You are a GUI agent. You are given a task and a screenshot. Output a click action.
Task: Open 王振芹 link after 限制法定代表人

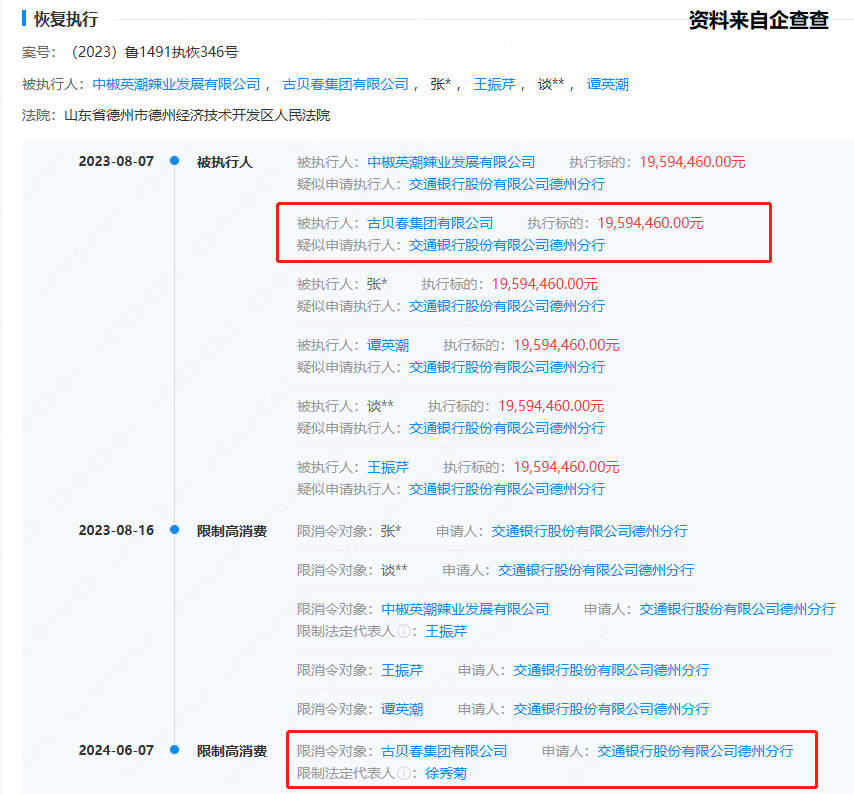tap(446, 632)
